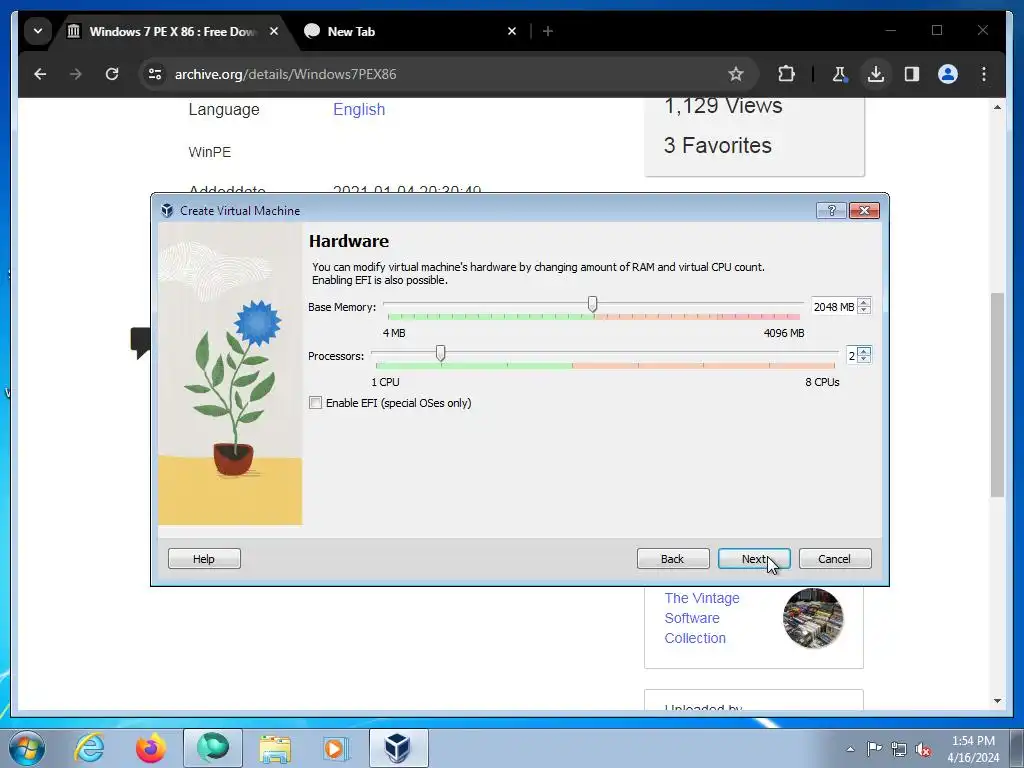
Task: Click the Base Memory 2048 MB field
Action: 833,306
